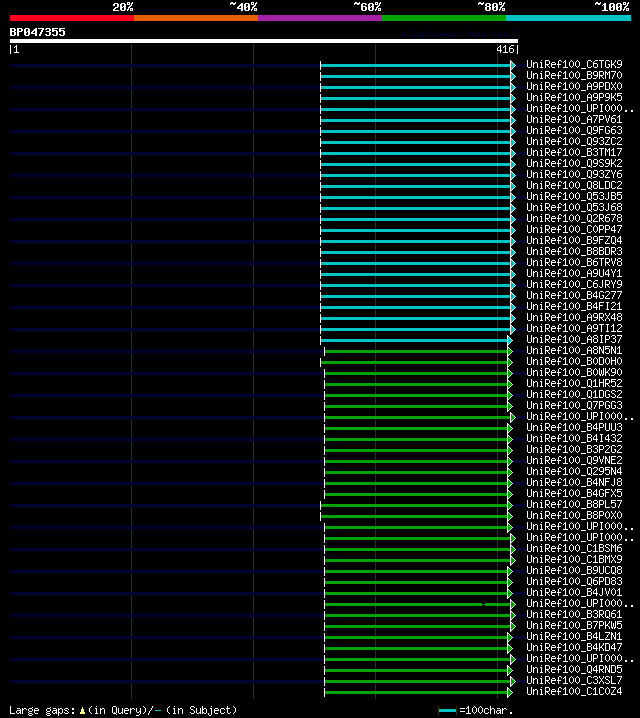Viewport: 640px width, 718px height.
Task: Open hit UniRef100_B6TRV8
Action: click(x=574, y=262)
